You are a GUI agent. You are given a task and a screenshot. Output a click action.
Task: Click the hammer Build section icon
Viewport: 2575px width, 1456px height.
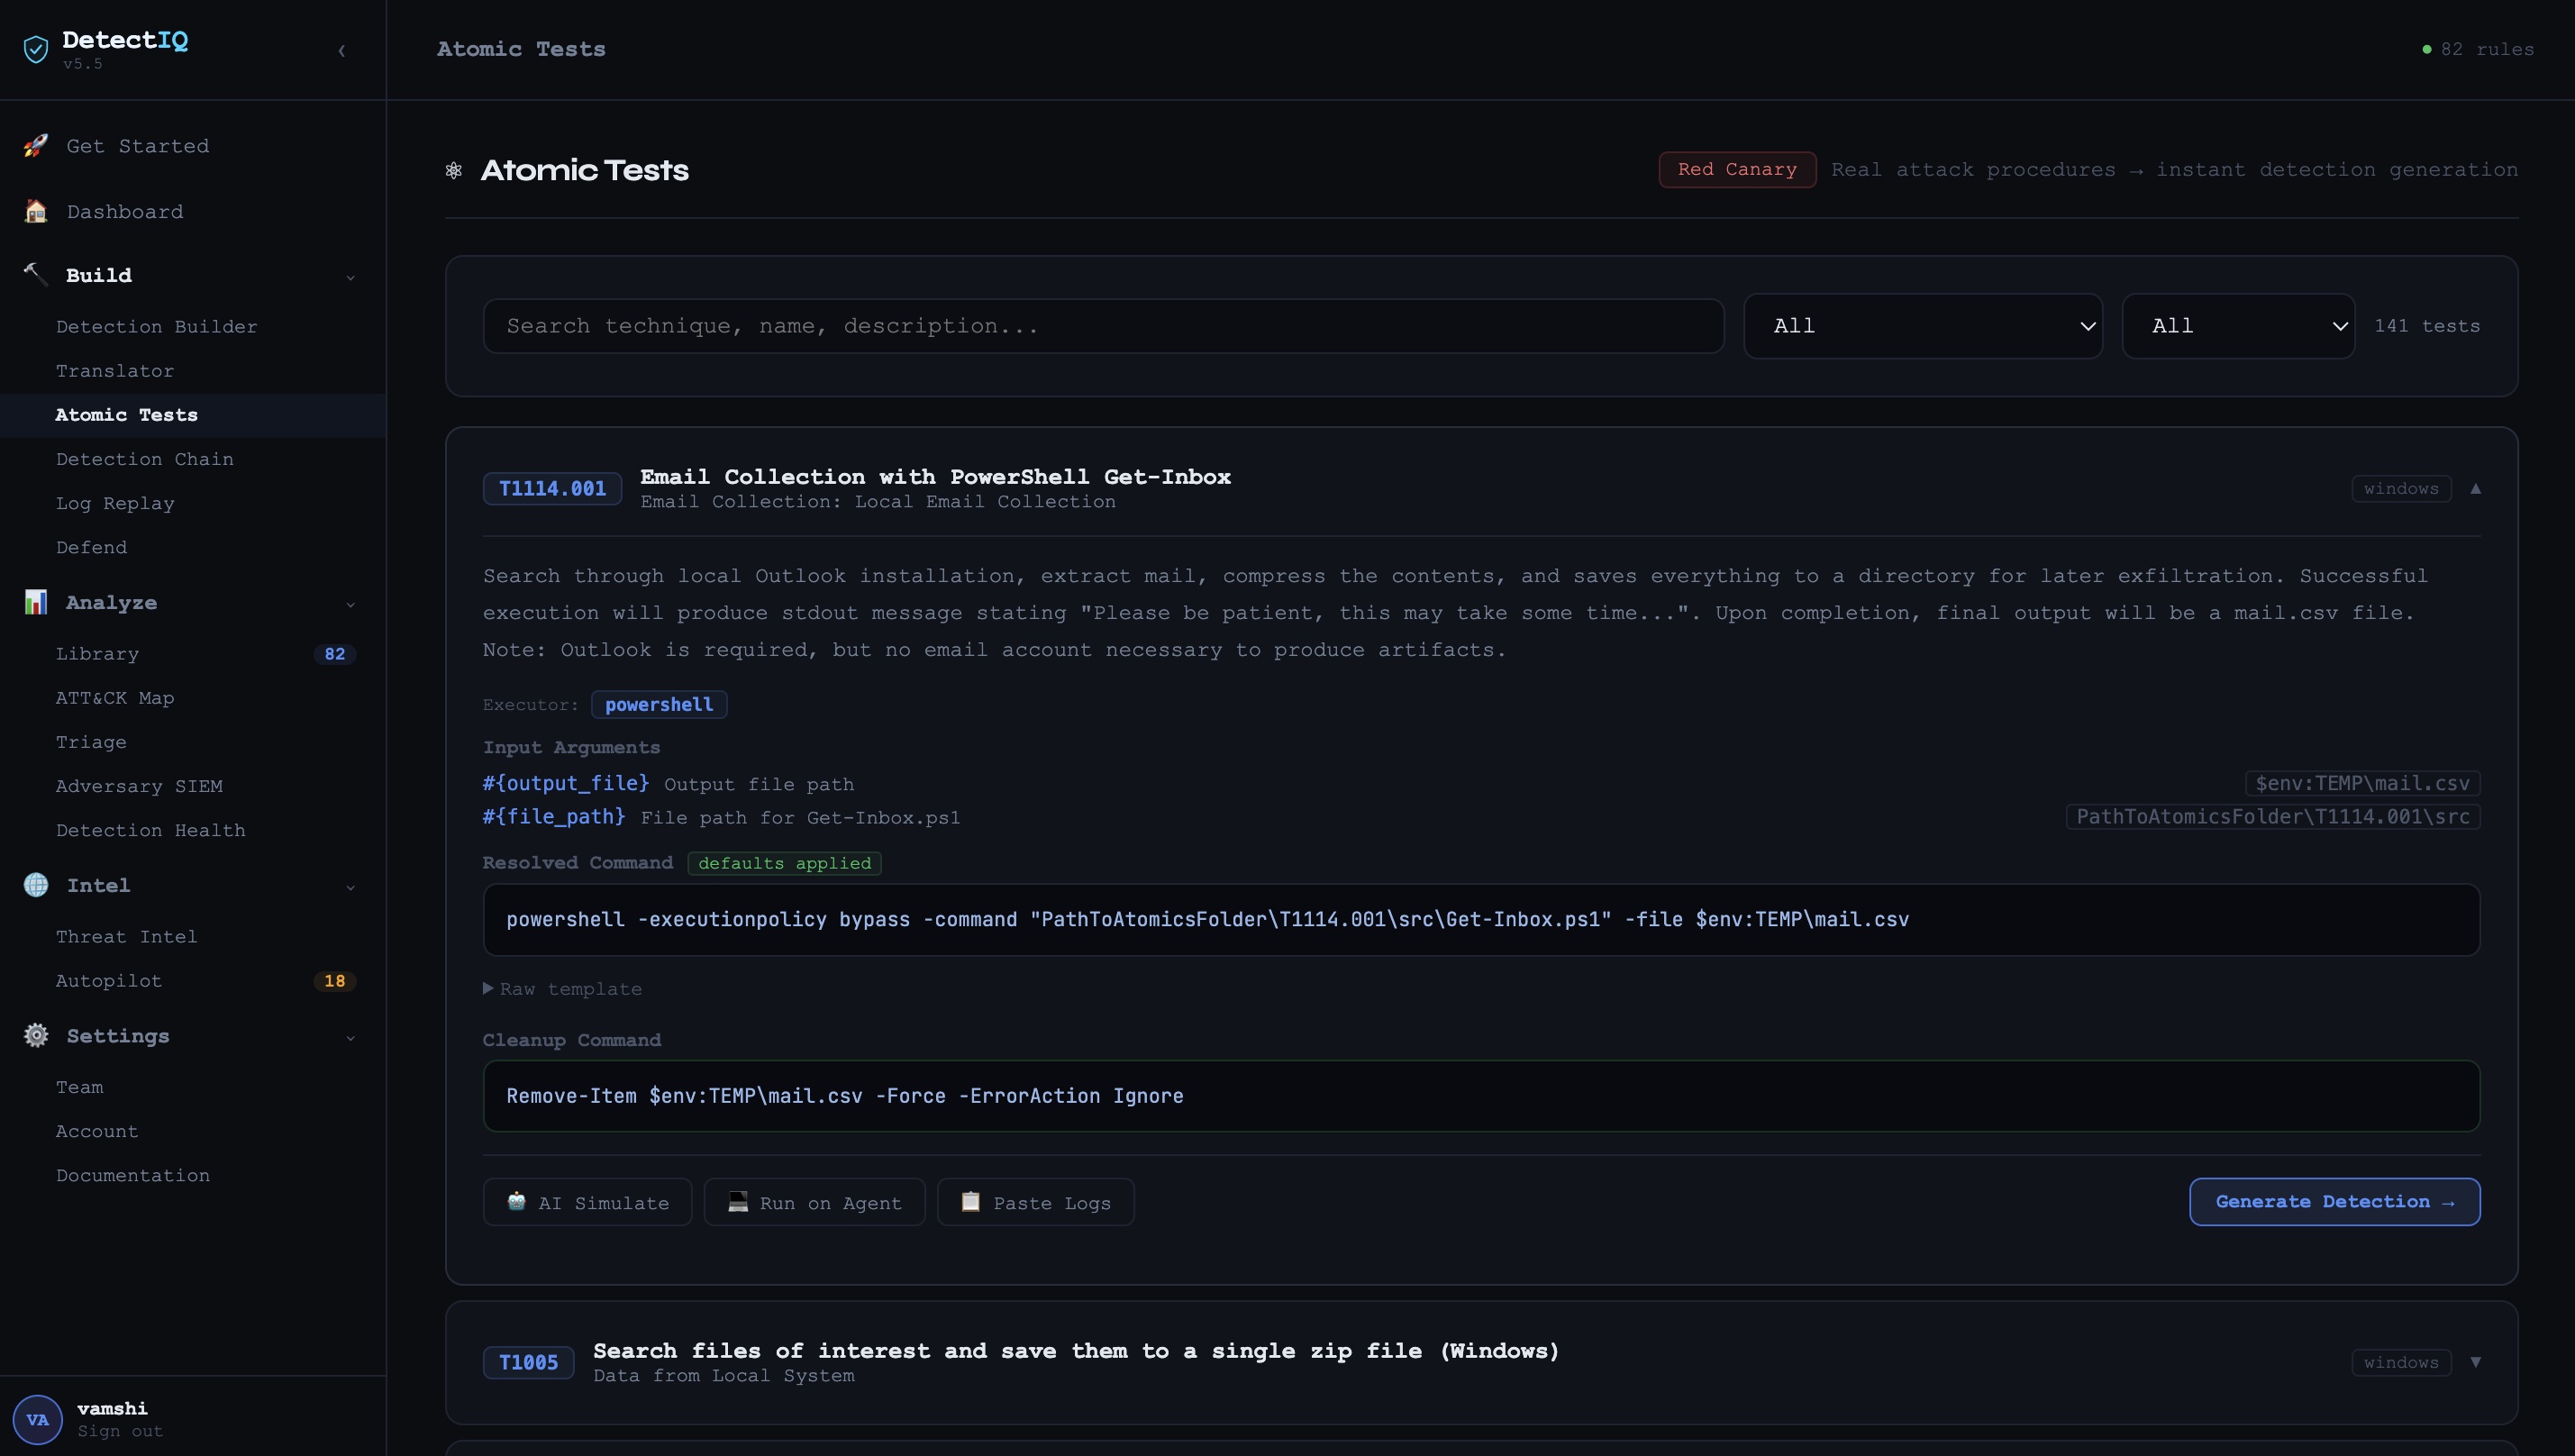36,274
